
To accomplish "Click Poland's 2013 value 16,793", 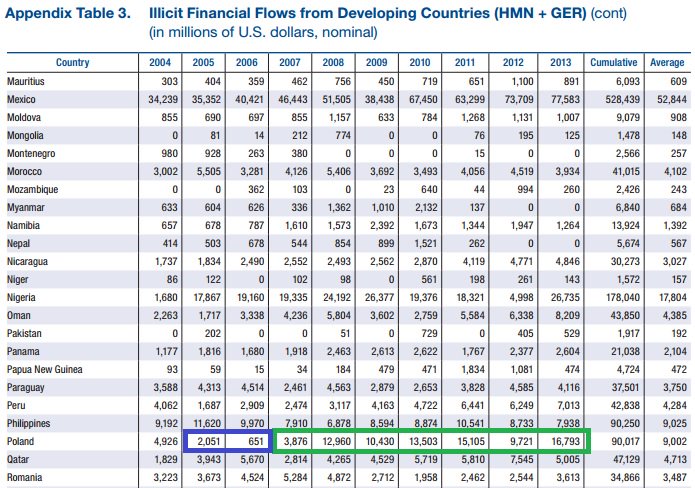I will pos(565,441).
